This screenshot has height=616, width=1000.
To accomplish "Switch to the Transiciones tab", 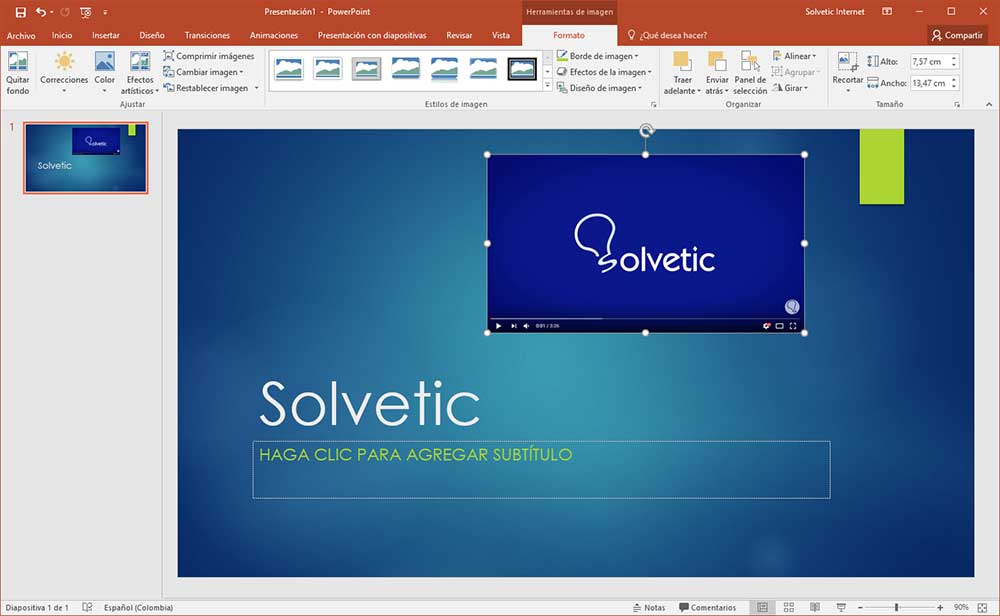I will (x=207, y=36).
